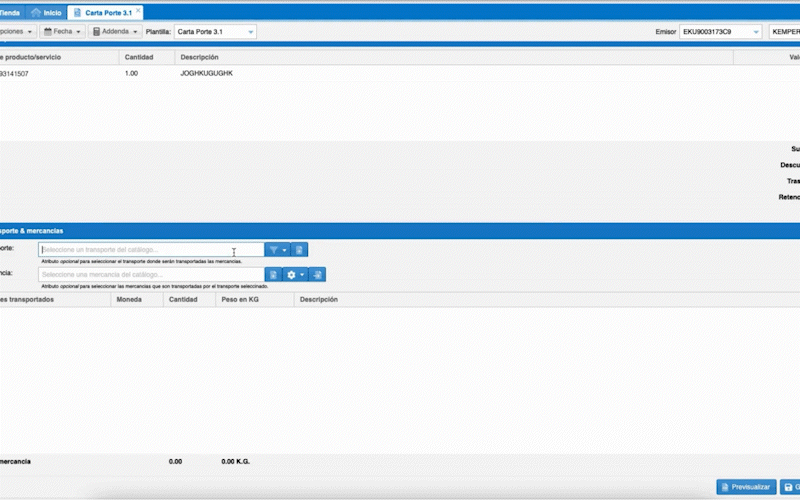800x500 pixels.
Task: Click the 'Peso en KG' column header
Action: click(242, 299)
